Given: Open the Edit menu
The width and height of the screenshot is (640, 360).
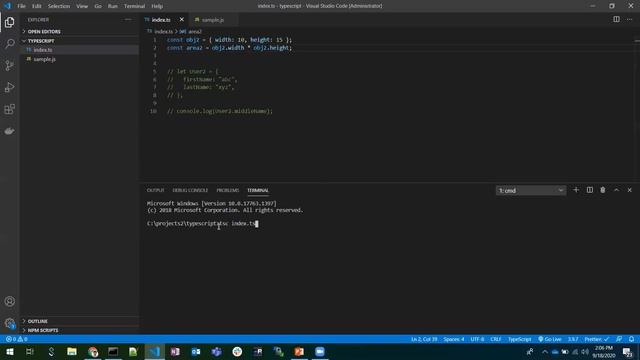Looking at the screenshot, I should tap(37, 6).
